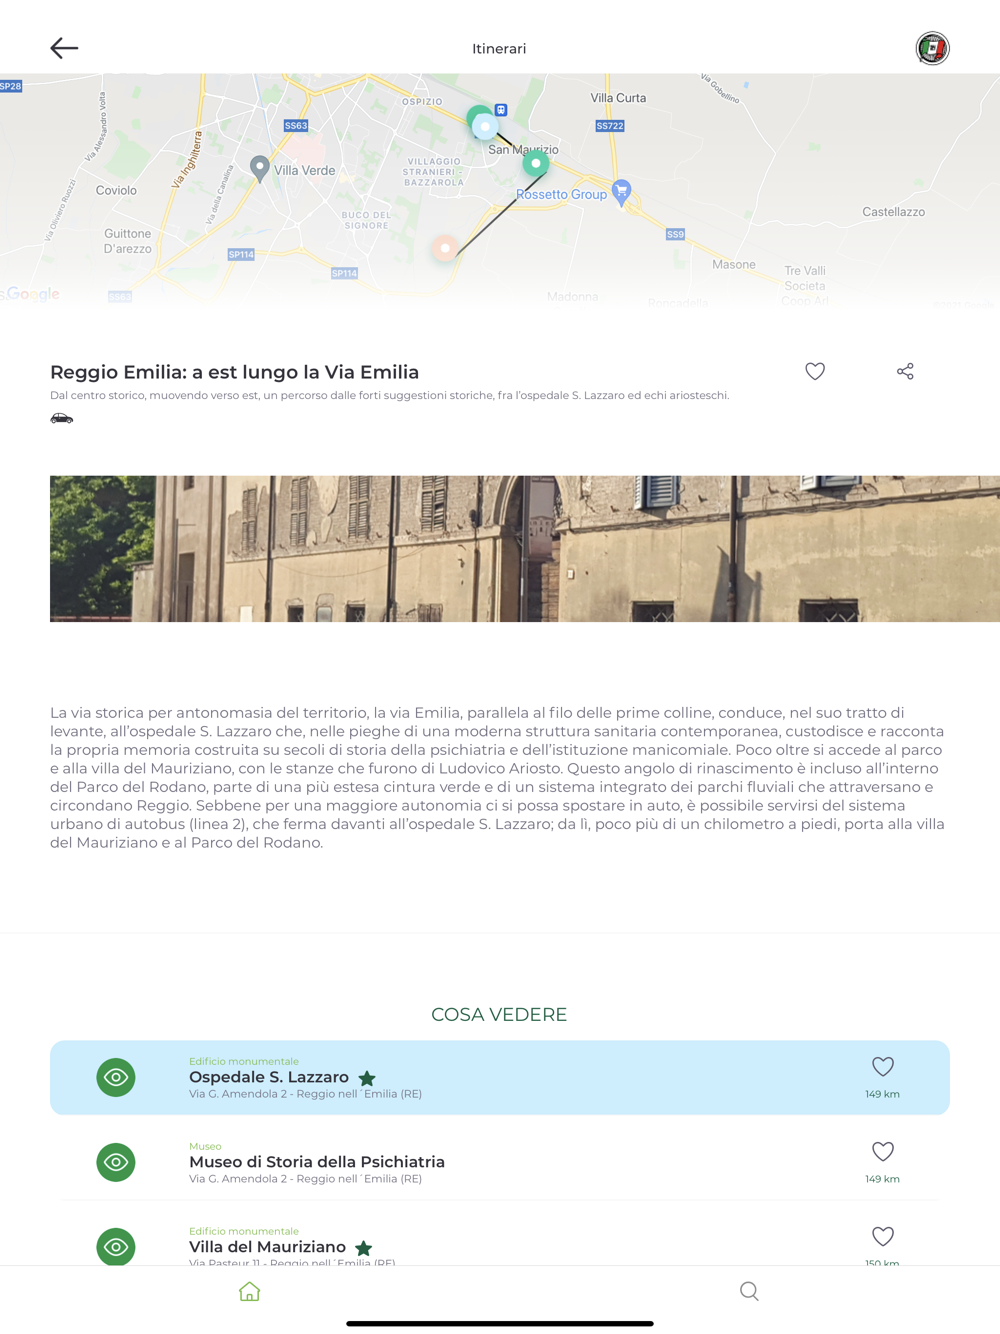Screen dimensions: 1000x1334
Task: Click the star beside Ospedale S. Lazzaro
Action: tap(367, 1078)
